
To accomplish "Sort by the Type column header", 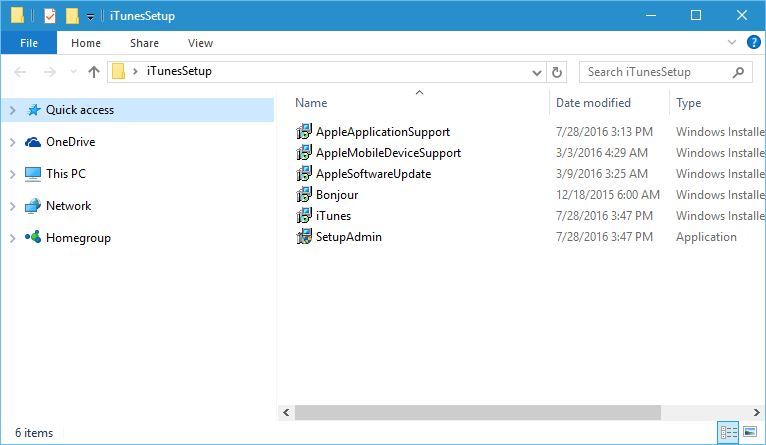I will [x=688, y=103].
